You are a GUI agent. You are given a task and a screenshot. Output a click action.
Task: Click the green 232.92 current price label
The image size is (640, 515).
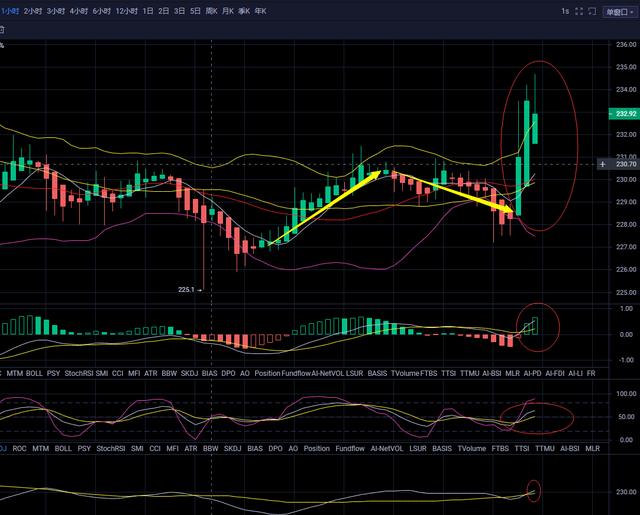pyautogui.click(x=623, y=115)
